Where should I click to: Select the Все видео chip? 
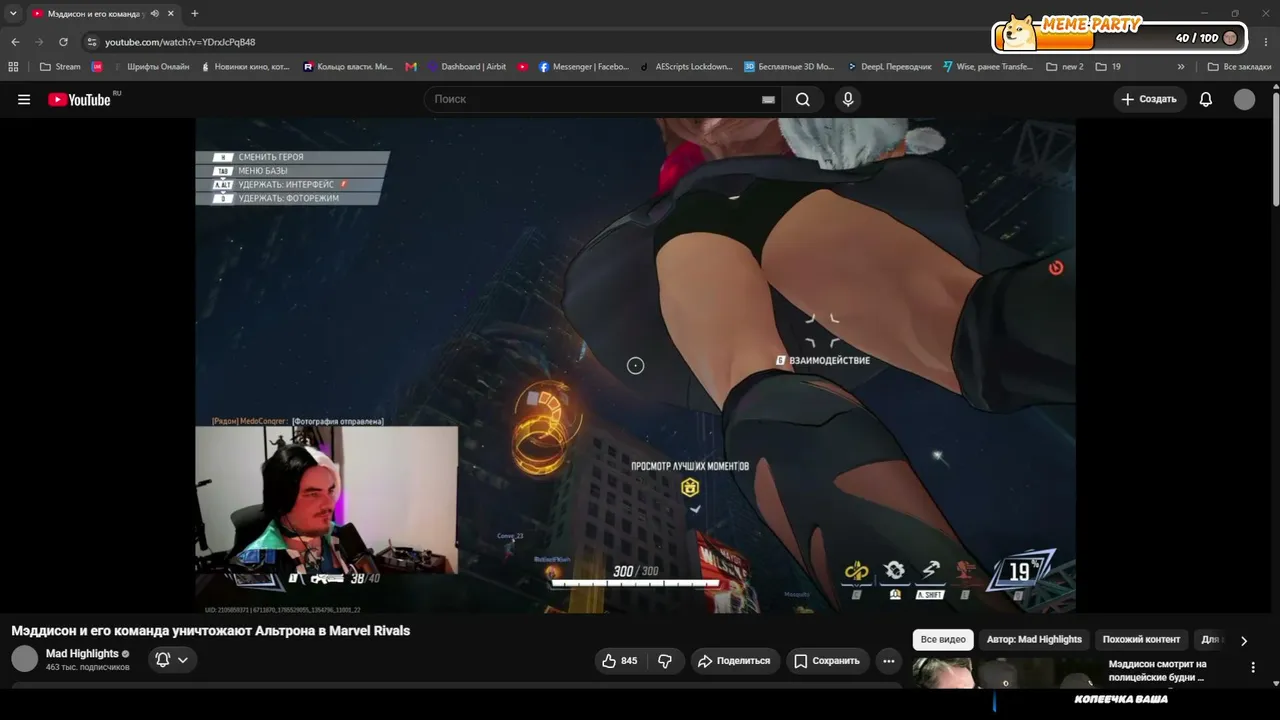point(943,640)
